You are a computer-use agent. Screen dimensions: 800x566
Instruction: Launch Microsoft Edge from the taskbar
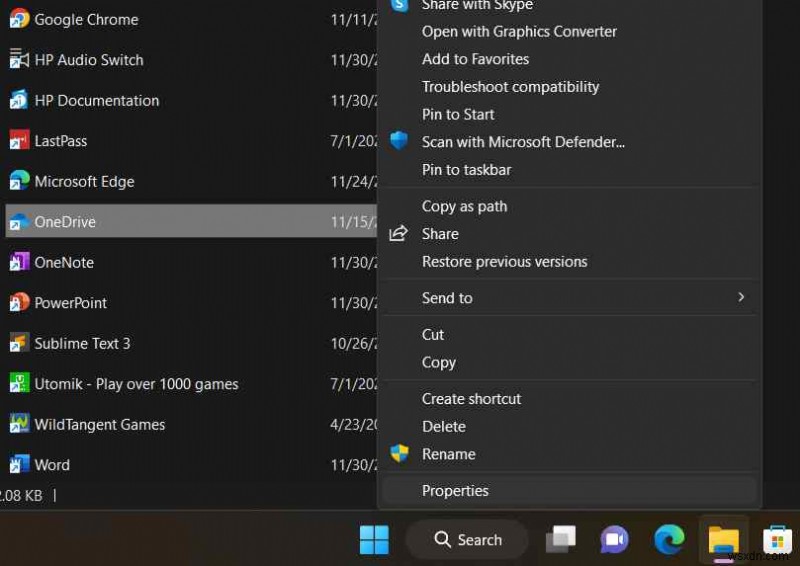pos(669,539)
